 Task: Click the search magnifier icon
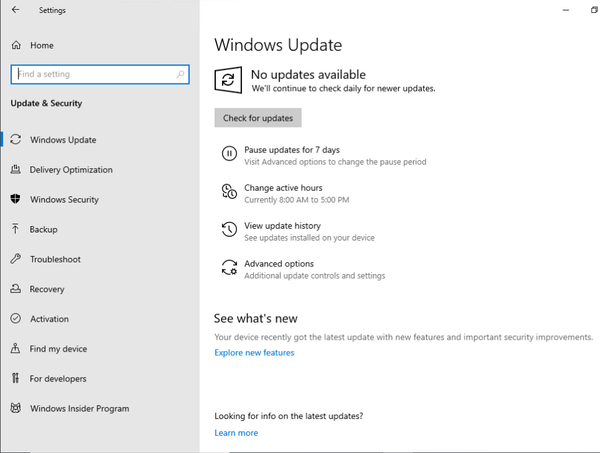[x=180, y=74]
